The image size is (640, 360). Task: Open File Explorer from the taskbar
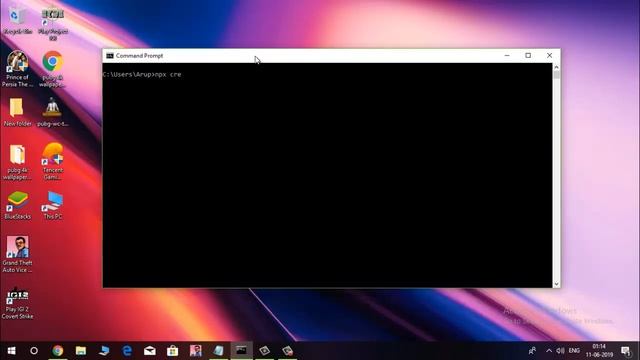[81, 351]
